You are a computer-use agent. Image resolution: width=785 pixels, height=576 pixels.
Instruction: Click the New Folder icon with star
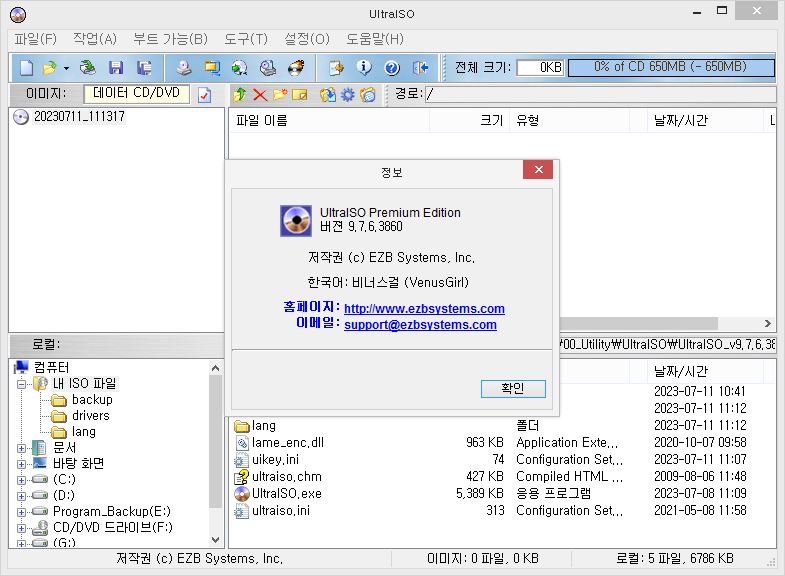280,95
